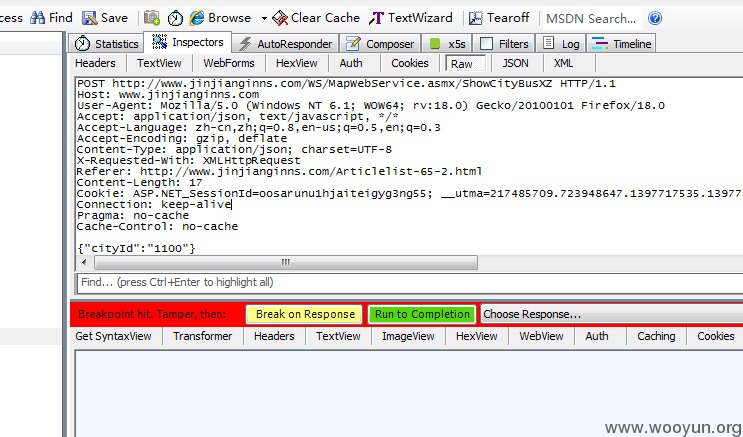Click the User-Agent header line

[371, 106]
